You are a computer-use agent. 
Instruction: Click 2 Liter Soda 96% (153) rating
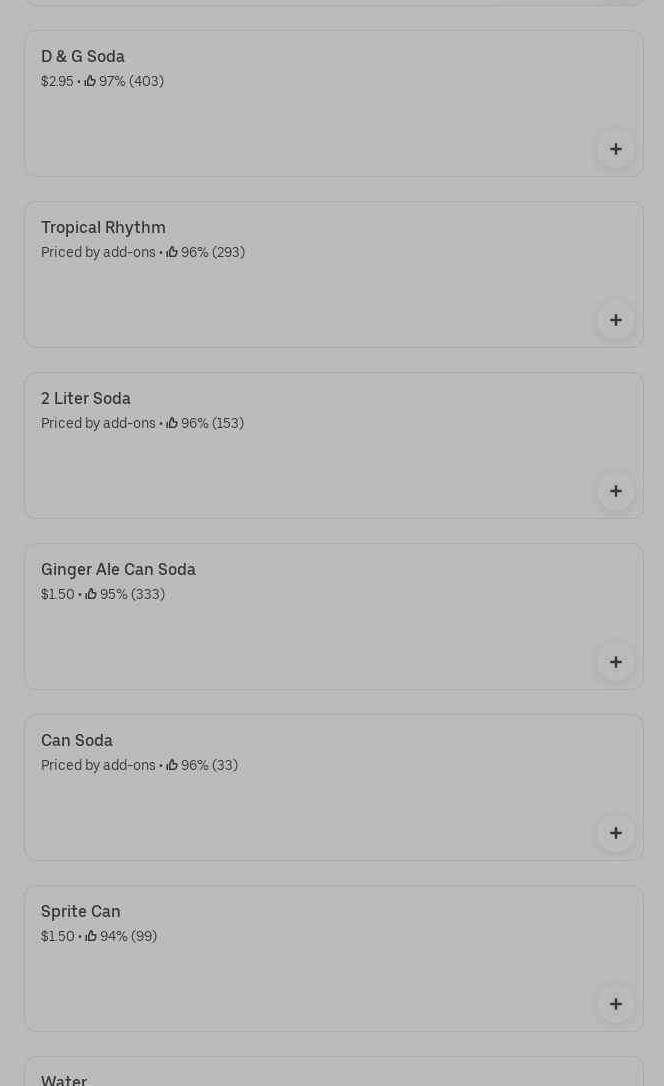pos(205,424)
